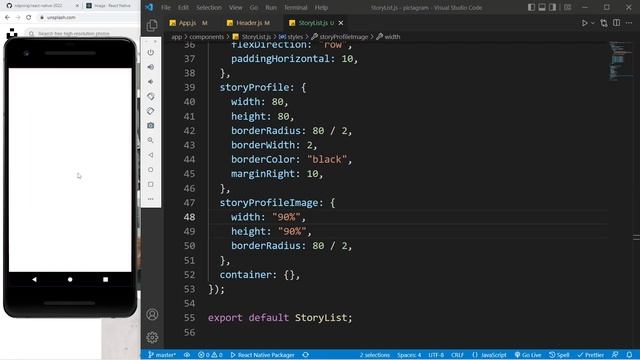
Task: Click the Chrome address bar showing unsplash.com
Action: pos(88,18)
